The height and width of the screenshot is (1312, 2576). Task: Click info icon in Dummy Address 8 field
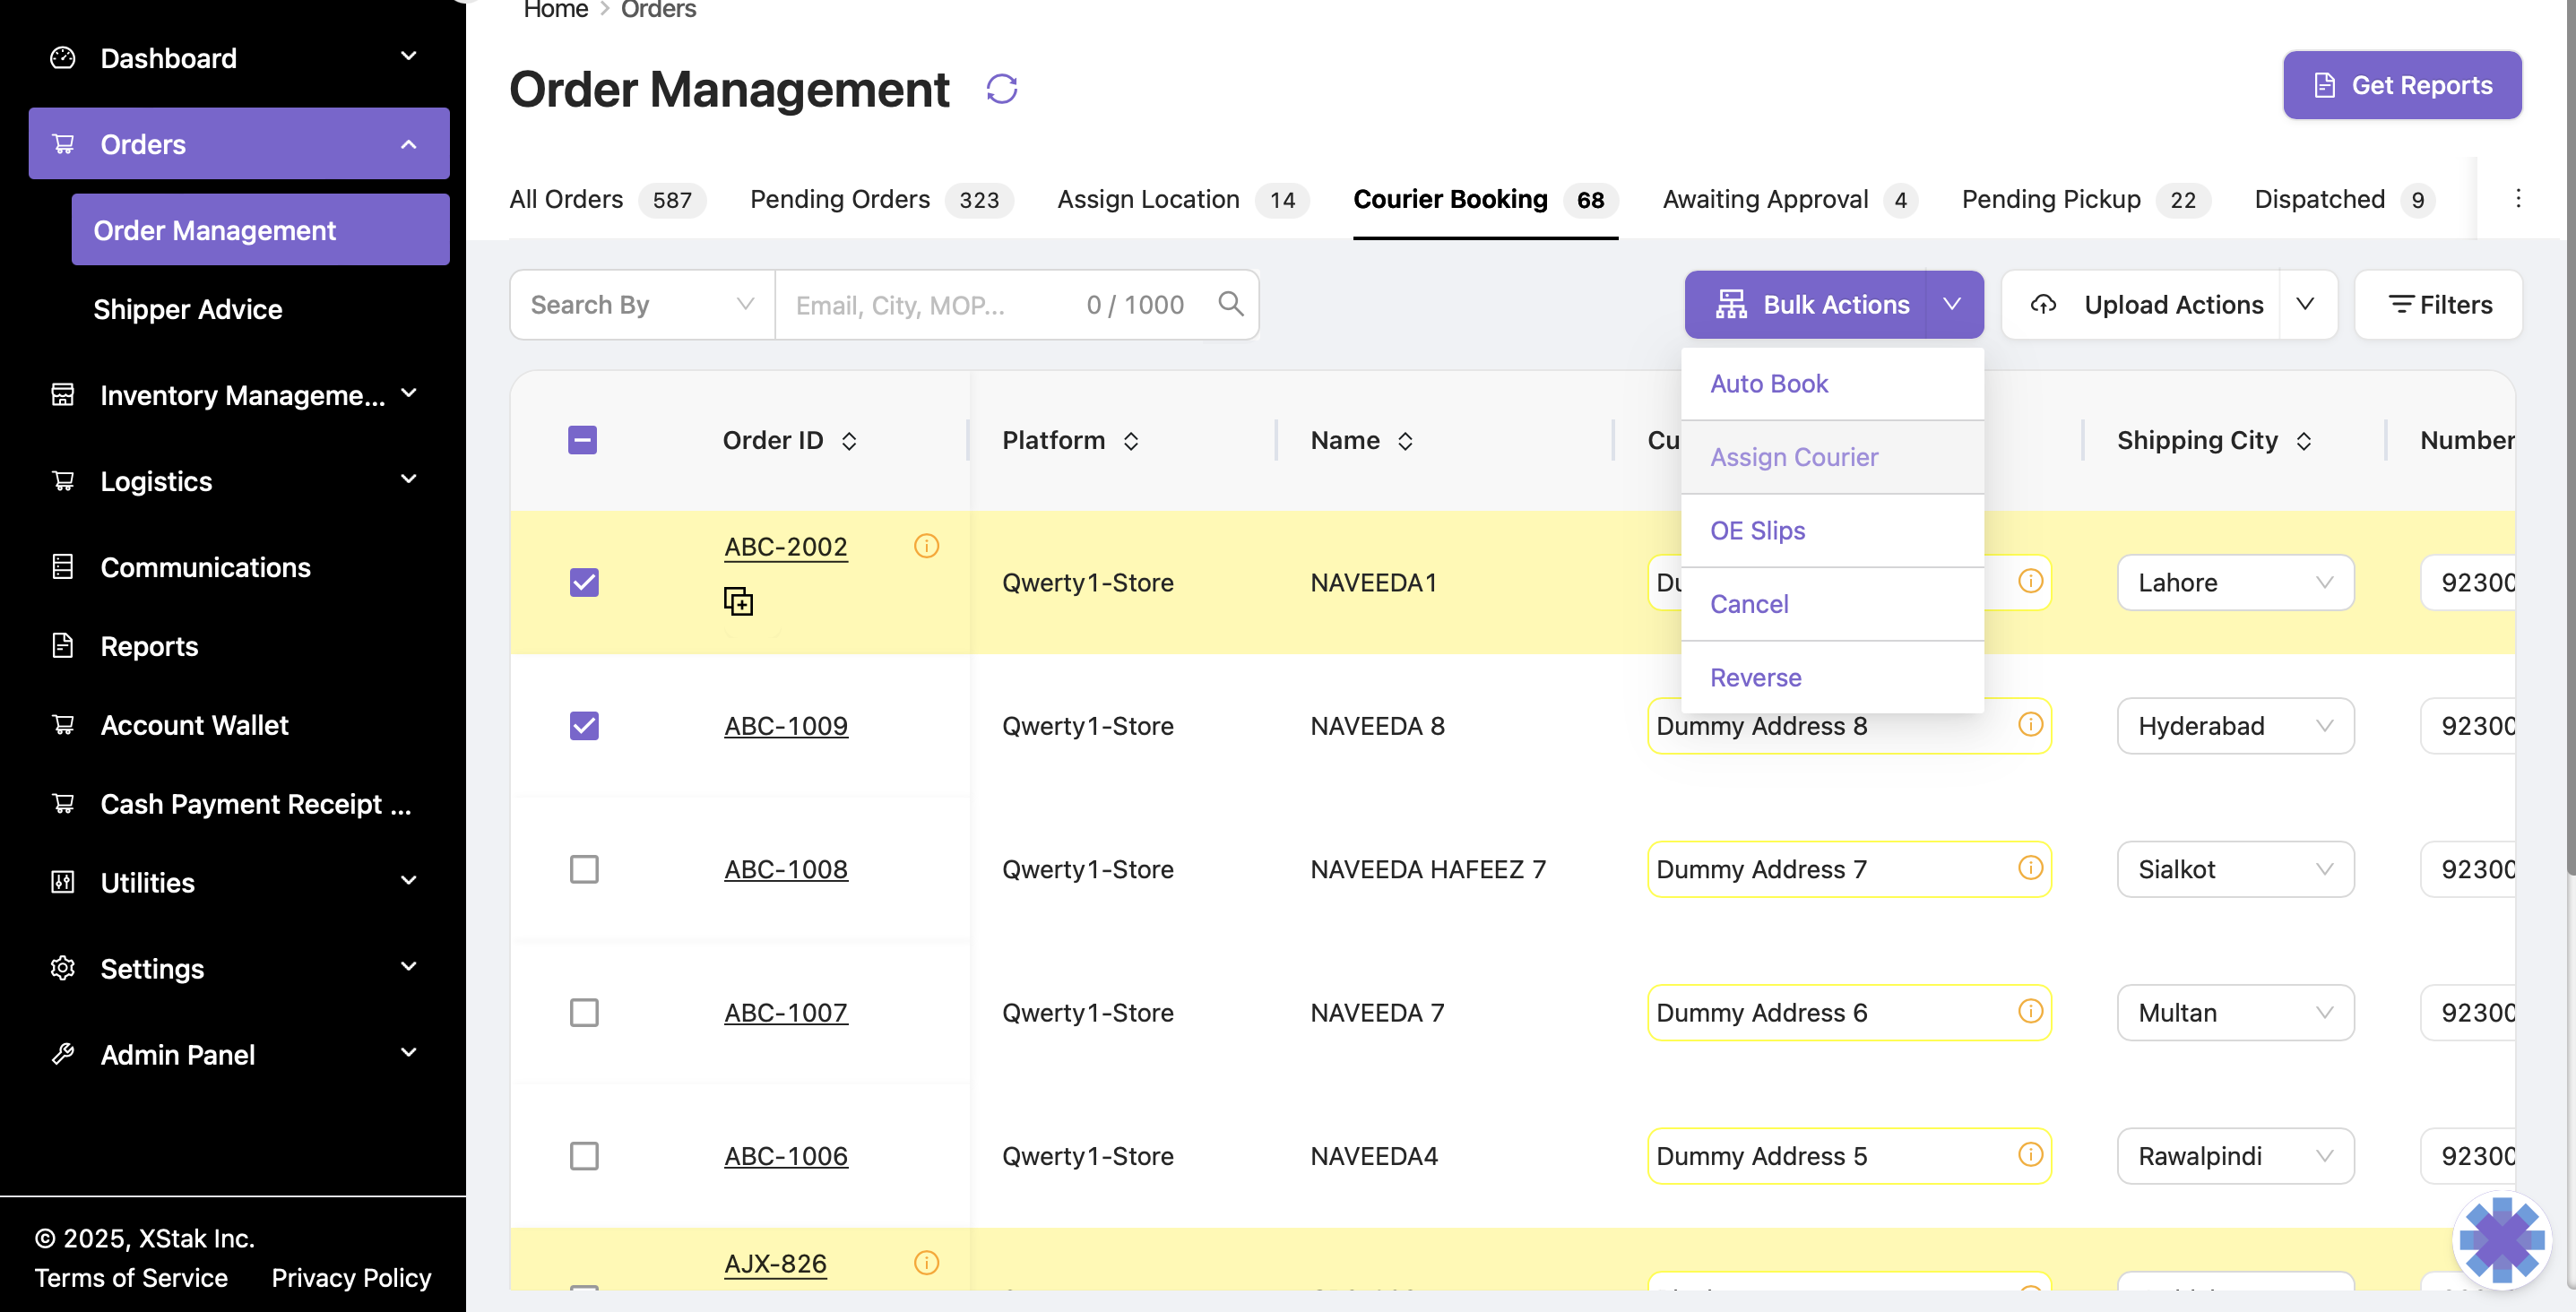(2030, 724)
